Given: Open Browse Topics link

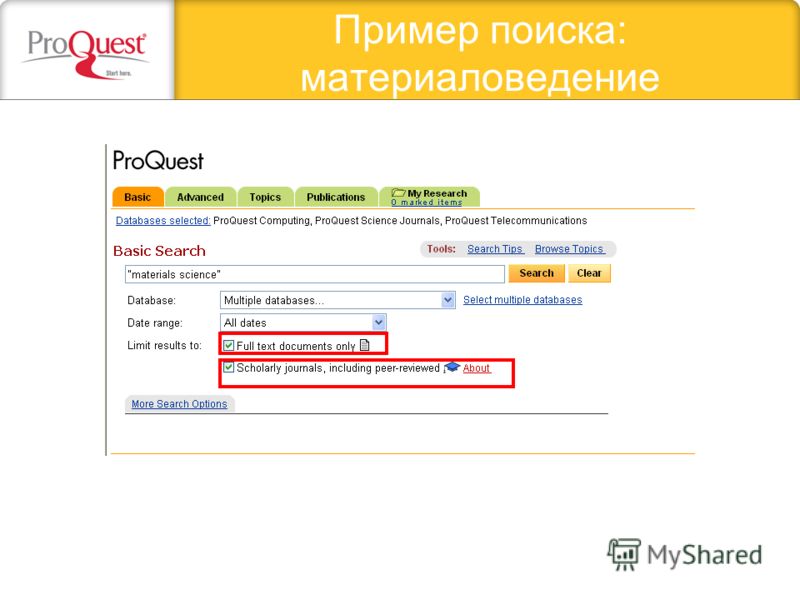Looking at the screenshot, I should pos(569,249).
